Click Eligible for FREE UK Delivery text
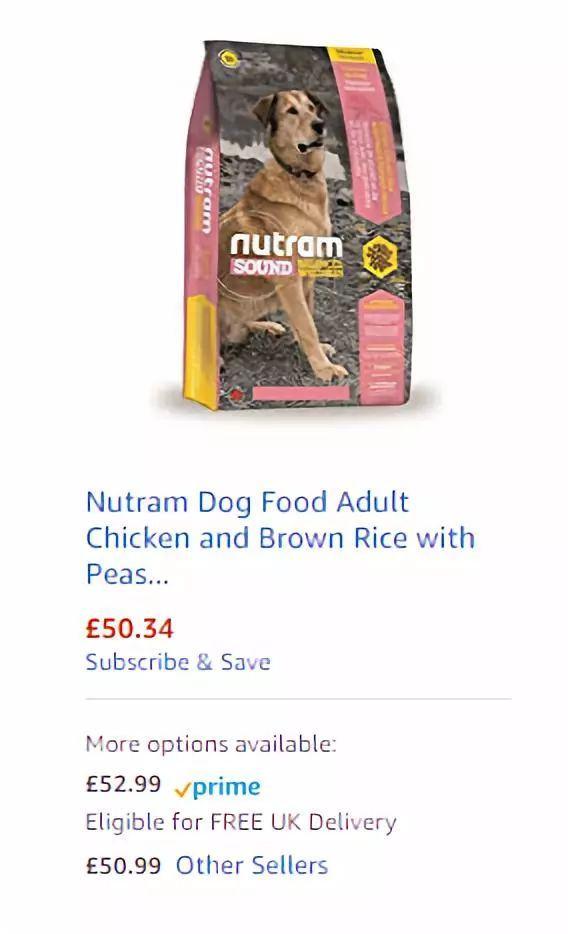This screenshot has height=934, width=568. (x=241, y=823)
